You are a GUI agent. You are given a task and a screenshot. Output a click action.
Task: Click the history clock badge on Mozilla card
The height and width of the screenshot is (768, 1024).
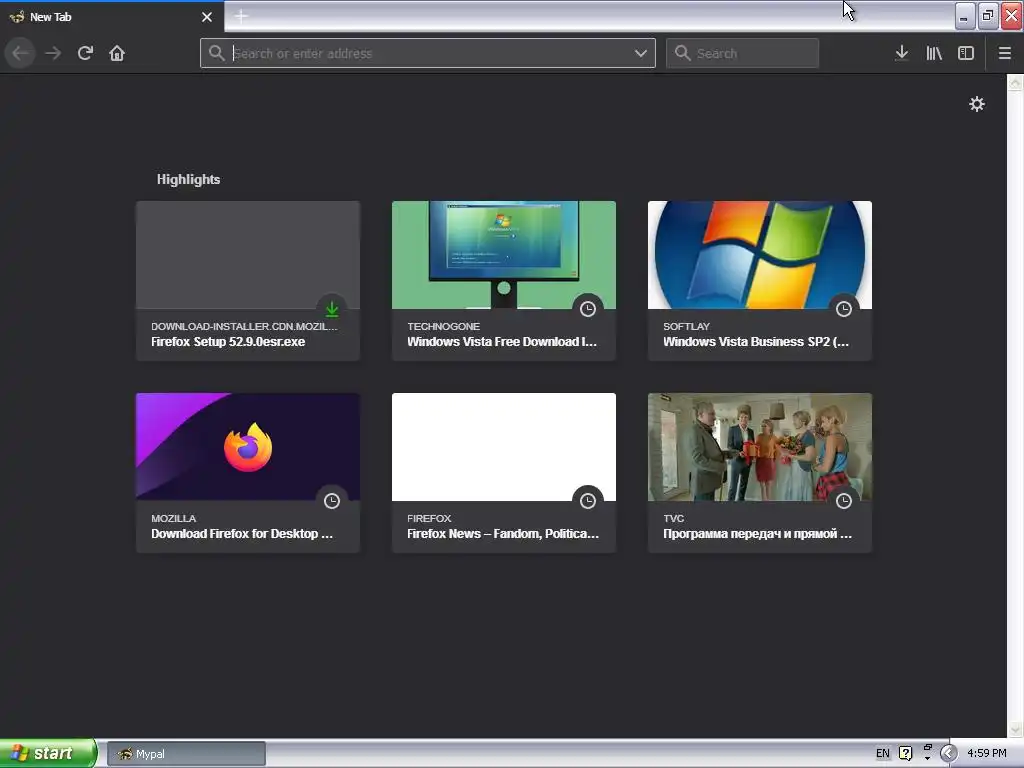[x=332, y=500]
